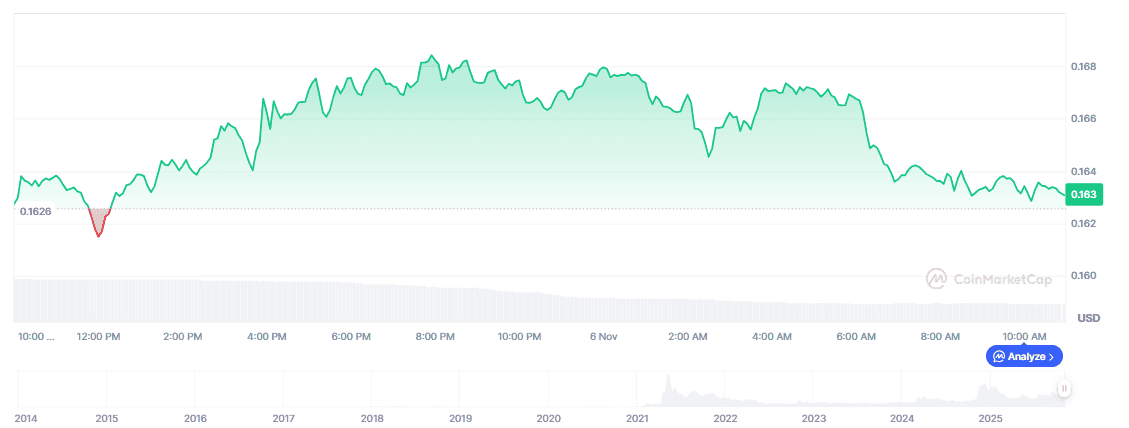Viewport: 1129px width, 428px height.
Task: Click the 8:00 PM time axis label
Action: coord(435,336)
